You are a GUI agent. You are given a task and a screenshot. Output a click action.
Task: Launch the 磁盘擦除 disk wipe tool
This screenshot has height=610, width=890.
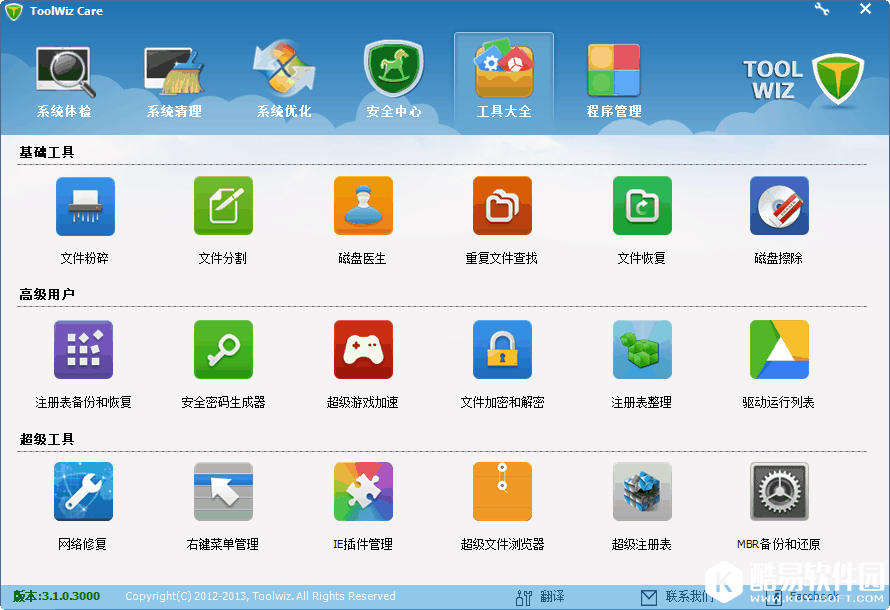779,207
